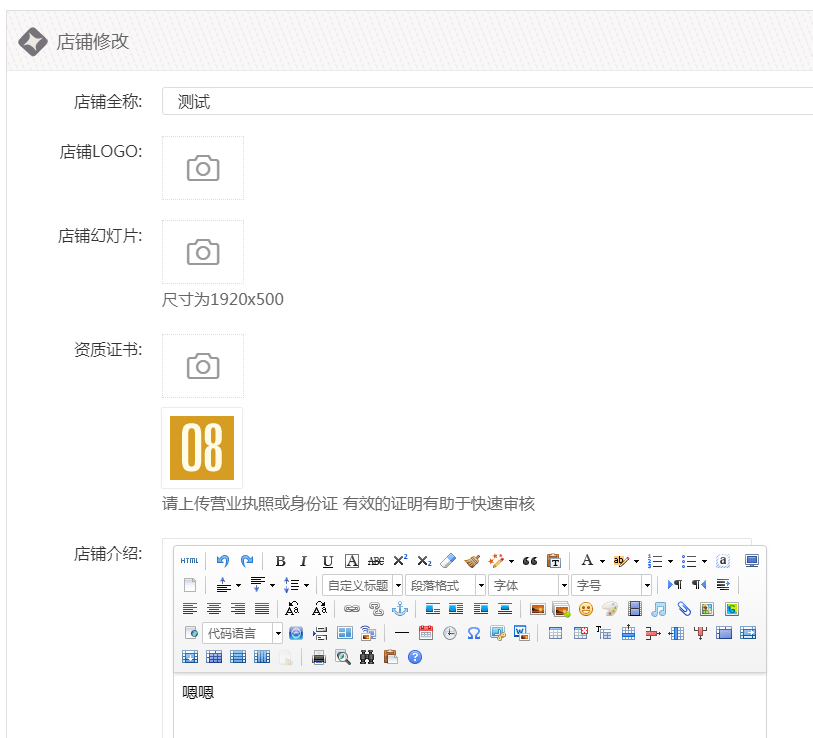Click the anchor icon in toolbar
Viewport: 813px width, 738px height.
[x=400, y=609]
